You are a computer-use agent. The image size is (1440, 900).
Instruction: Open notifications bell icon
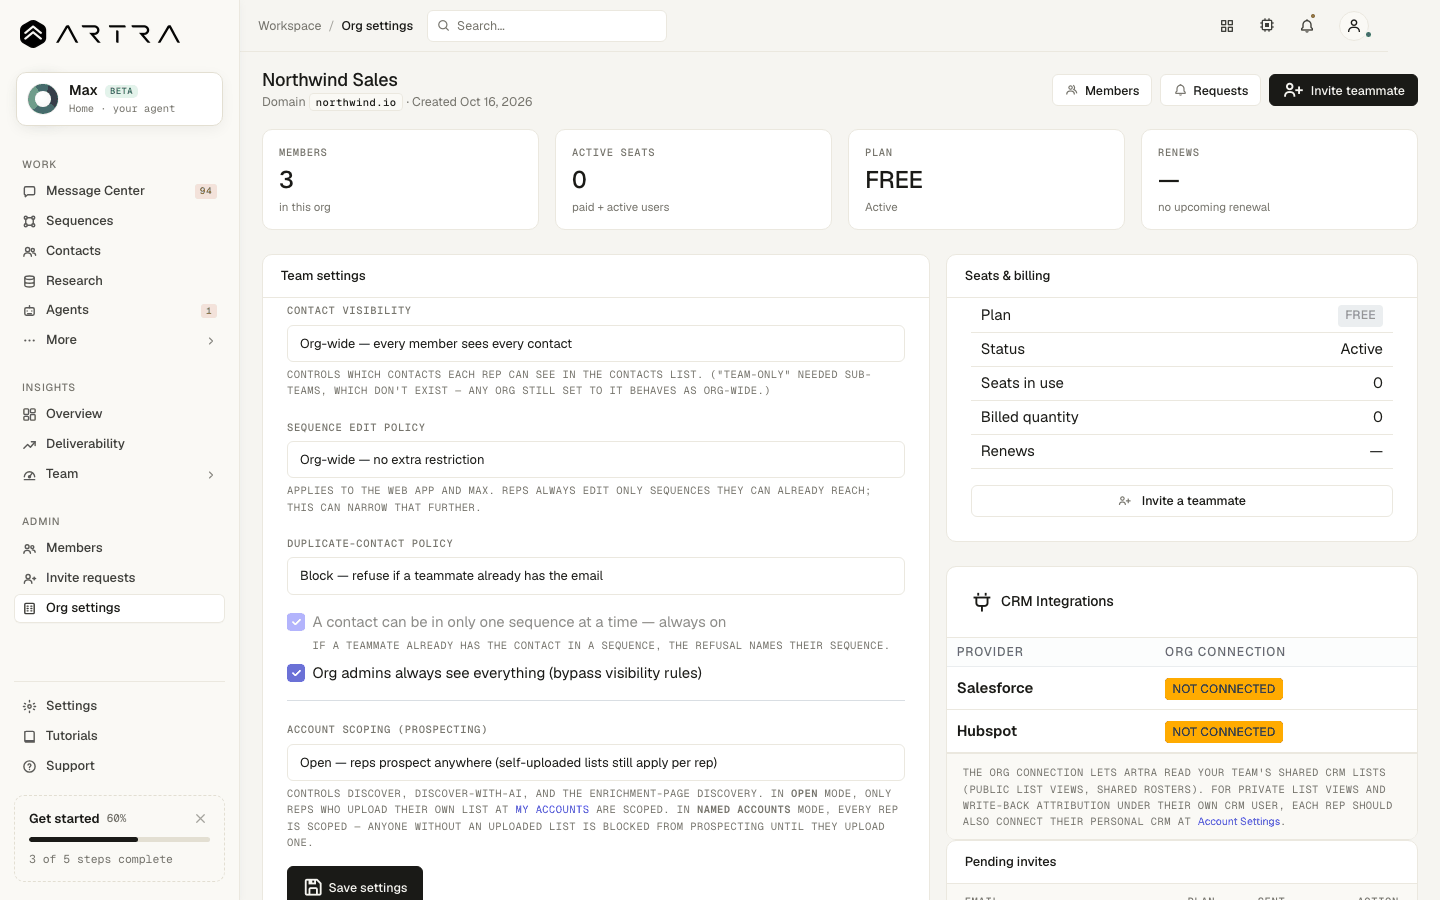[x=1307, y=26]
